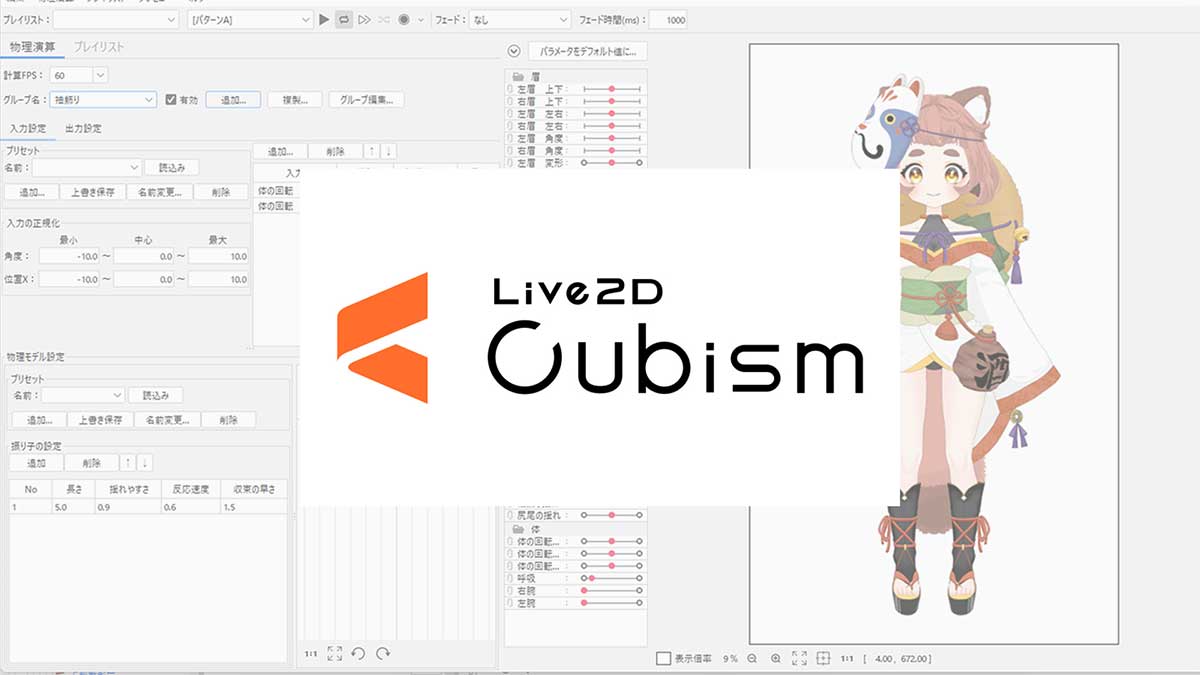Open the フェード dropdown showing なし

520,20
